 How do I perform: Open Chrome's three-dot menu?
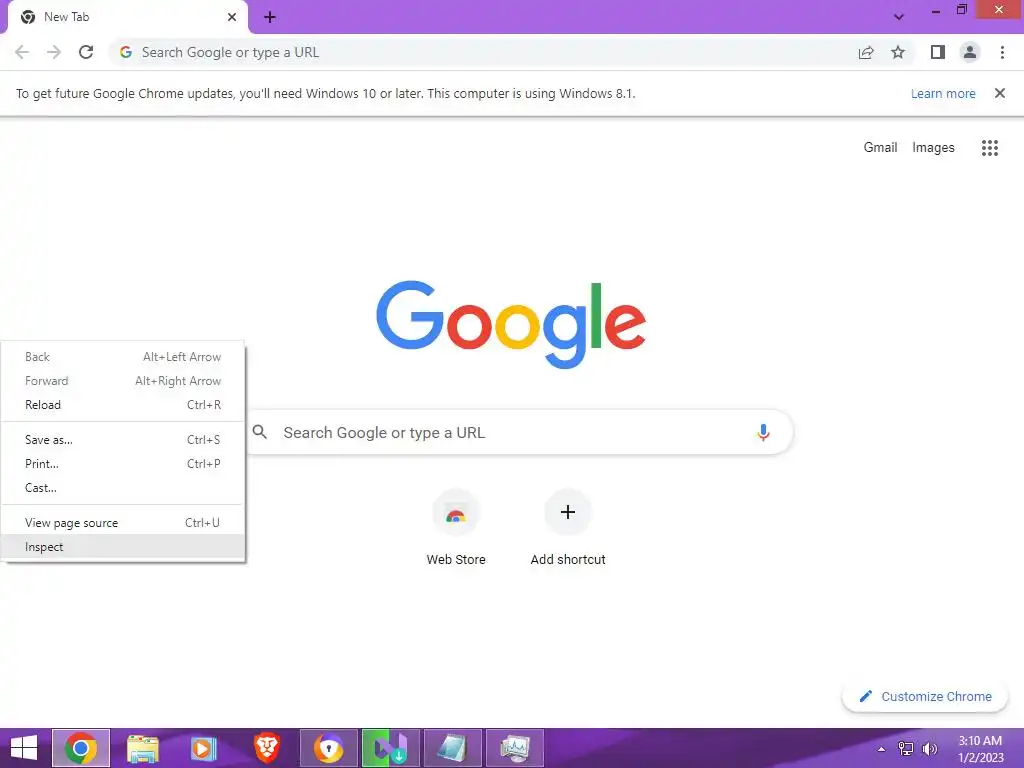[x=1002, y=52]
